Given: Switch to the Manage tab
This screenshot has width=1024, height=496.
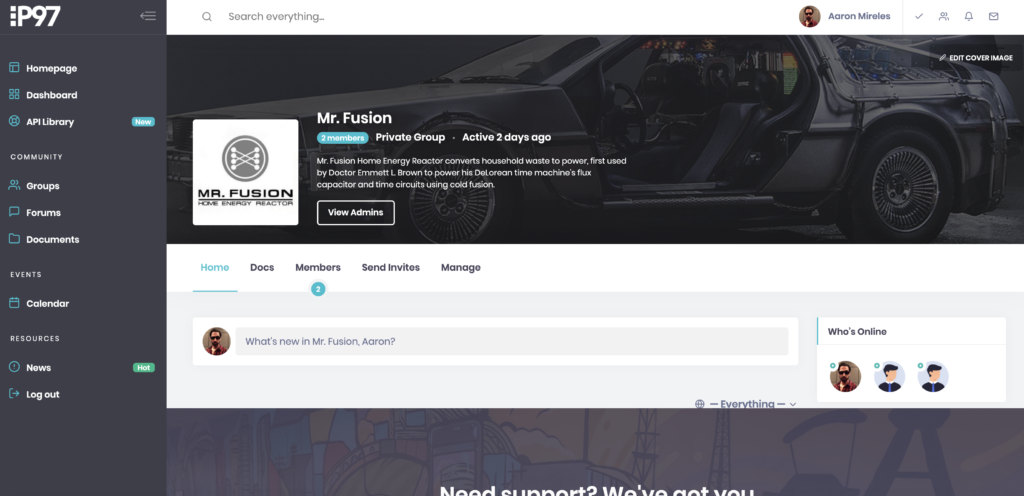Looking at the screenshot, I should [460, 268].
